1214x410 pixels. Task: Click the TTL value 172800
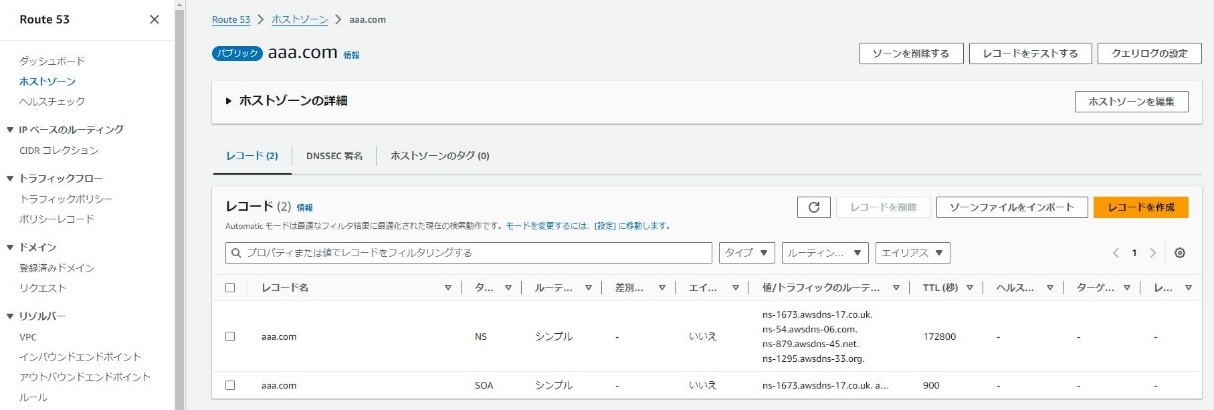tap(941, 337)
